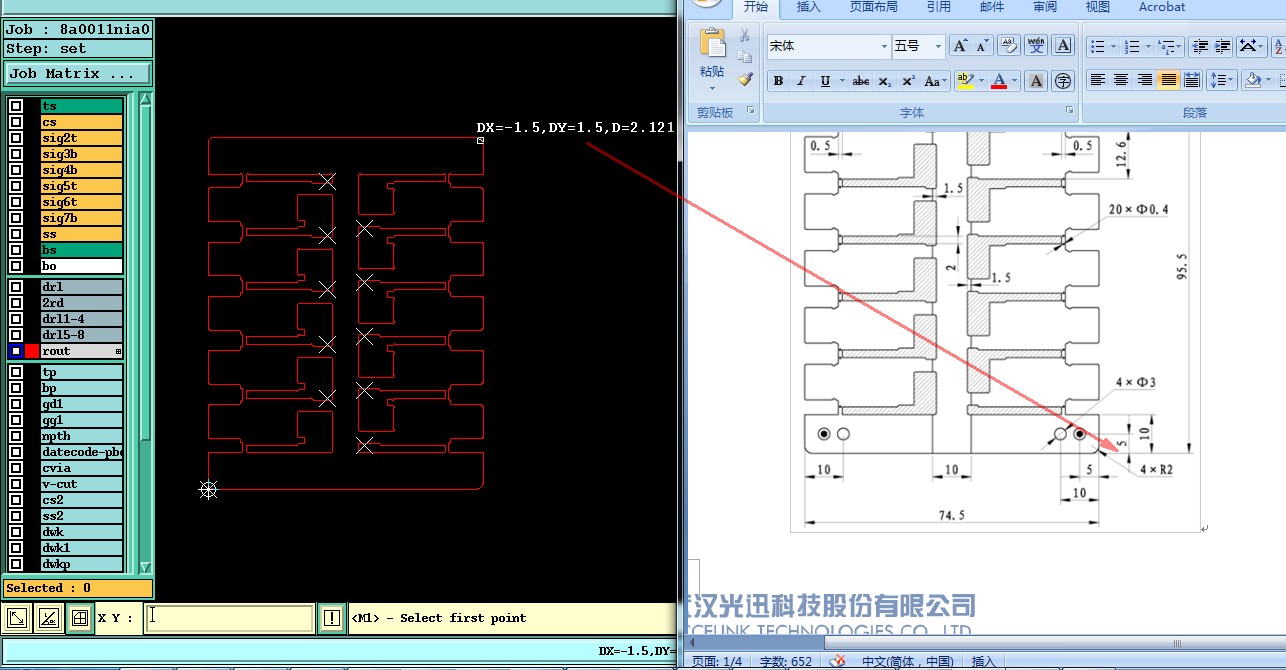Open numbered list dropdown
The width and height of the screenshot is (1286, 670).
click(1149, 46)
